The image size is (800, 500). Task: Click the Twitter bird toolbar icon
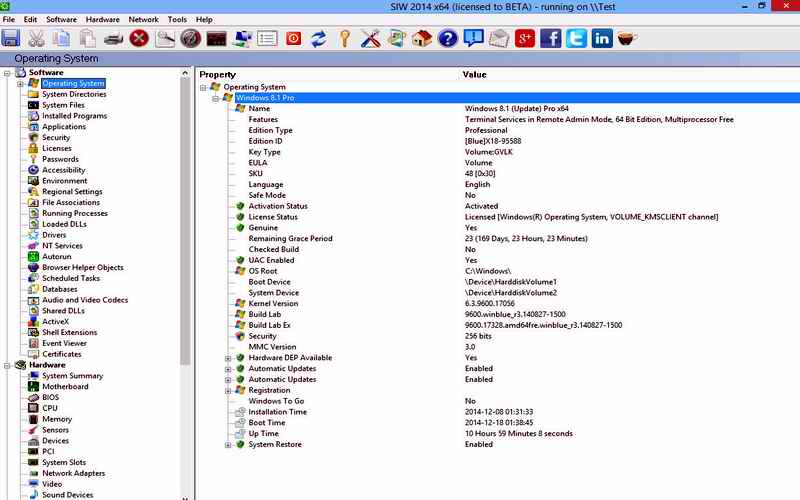click(576, 39)
